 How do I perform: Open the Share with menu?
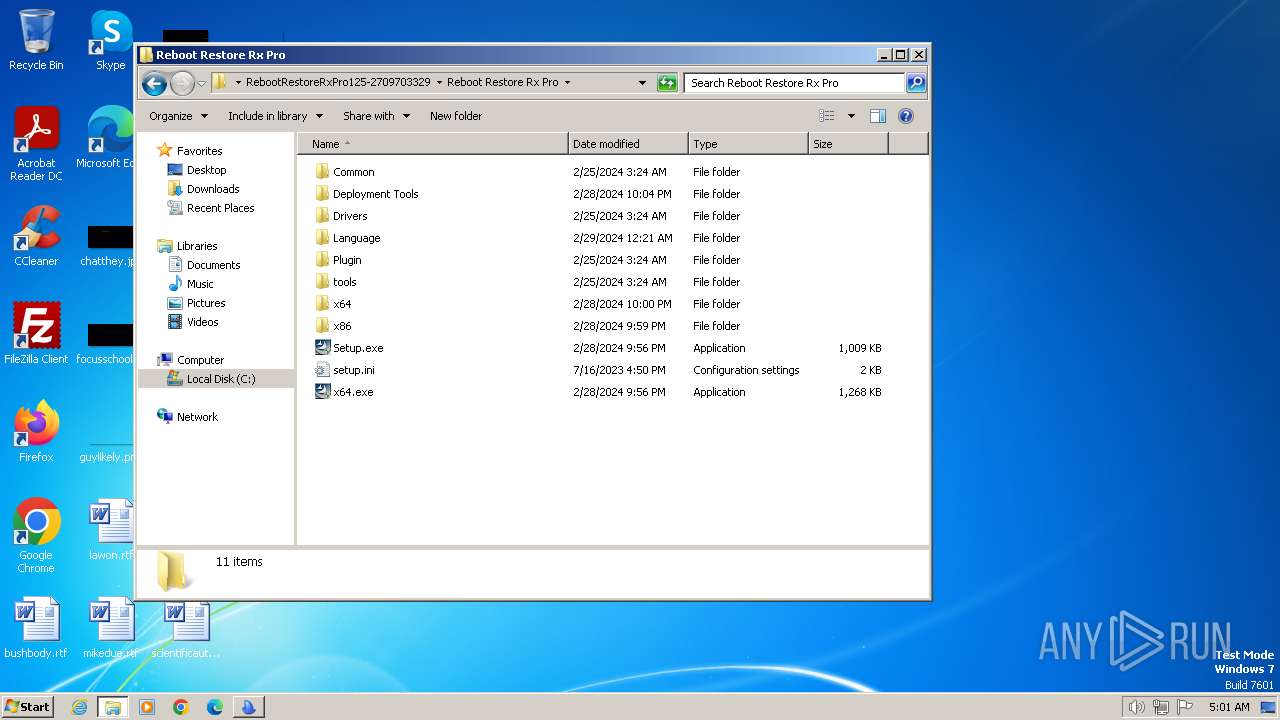click(x=376, y=116)
